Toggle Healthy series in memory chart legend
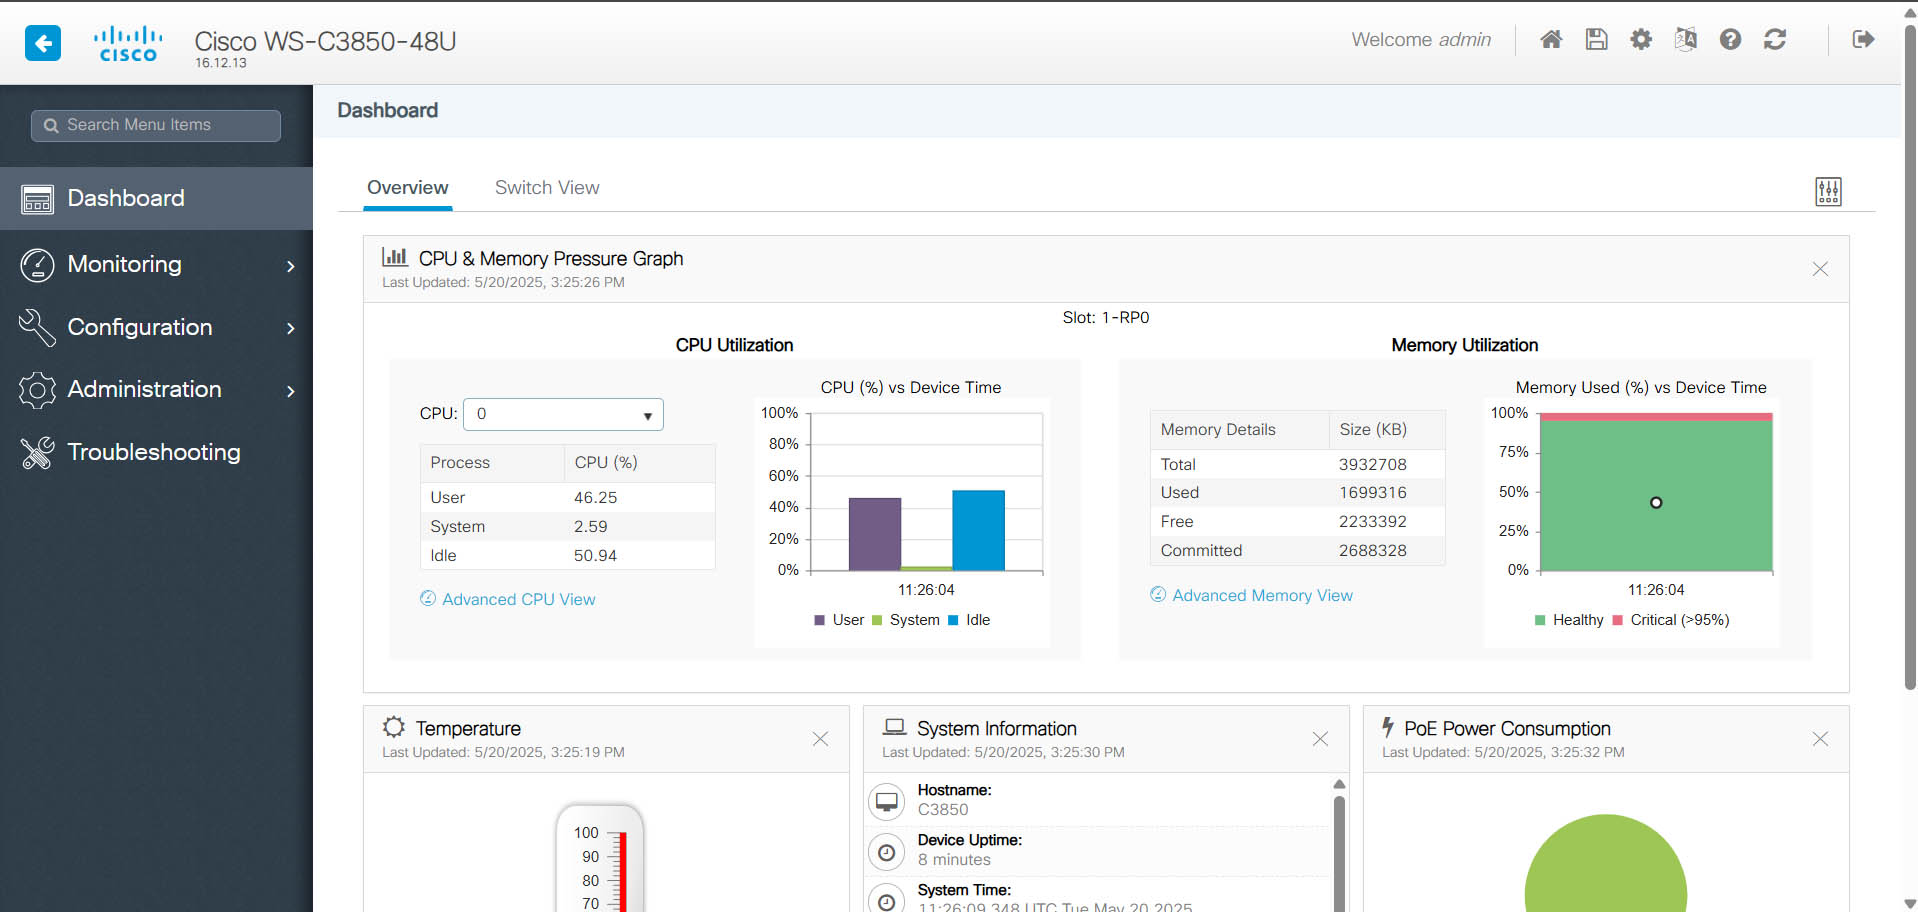This screenshot has height=912, width=1918. coord(1569,620)
